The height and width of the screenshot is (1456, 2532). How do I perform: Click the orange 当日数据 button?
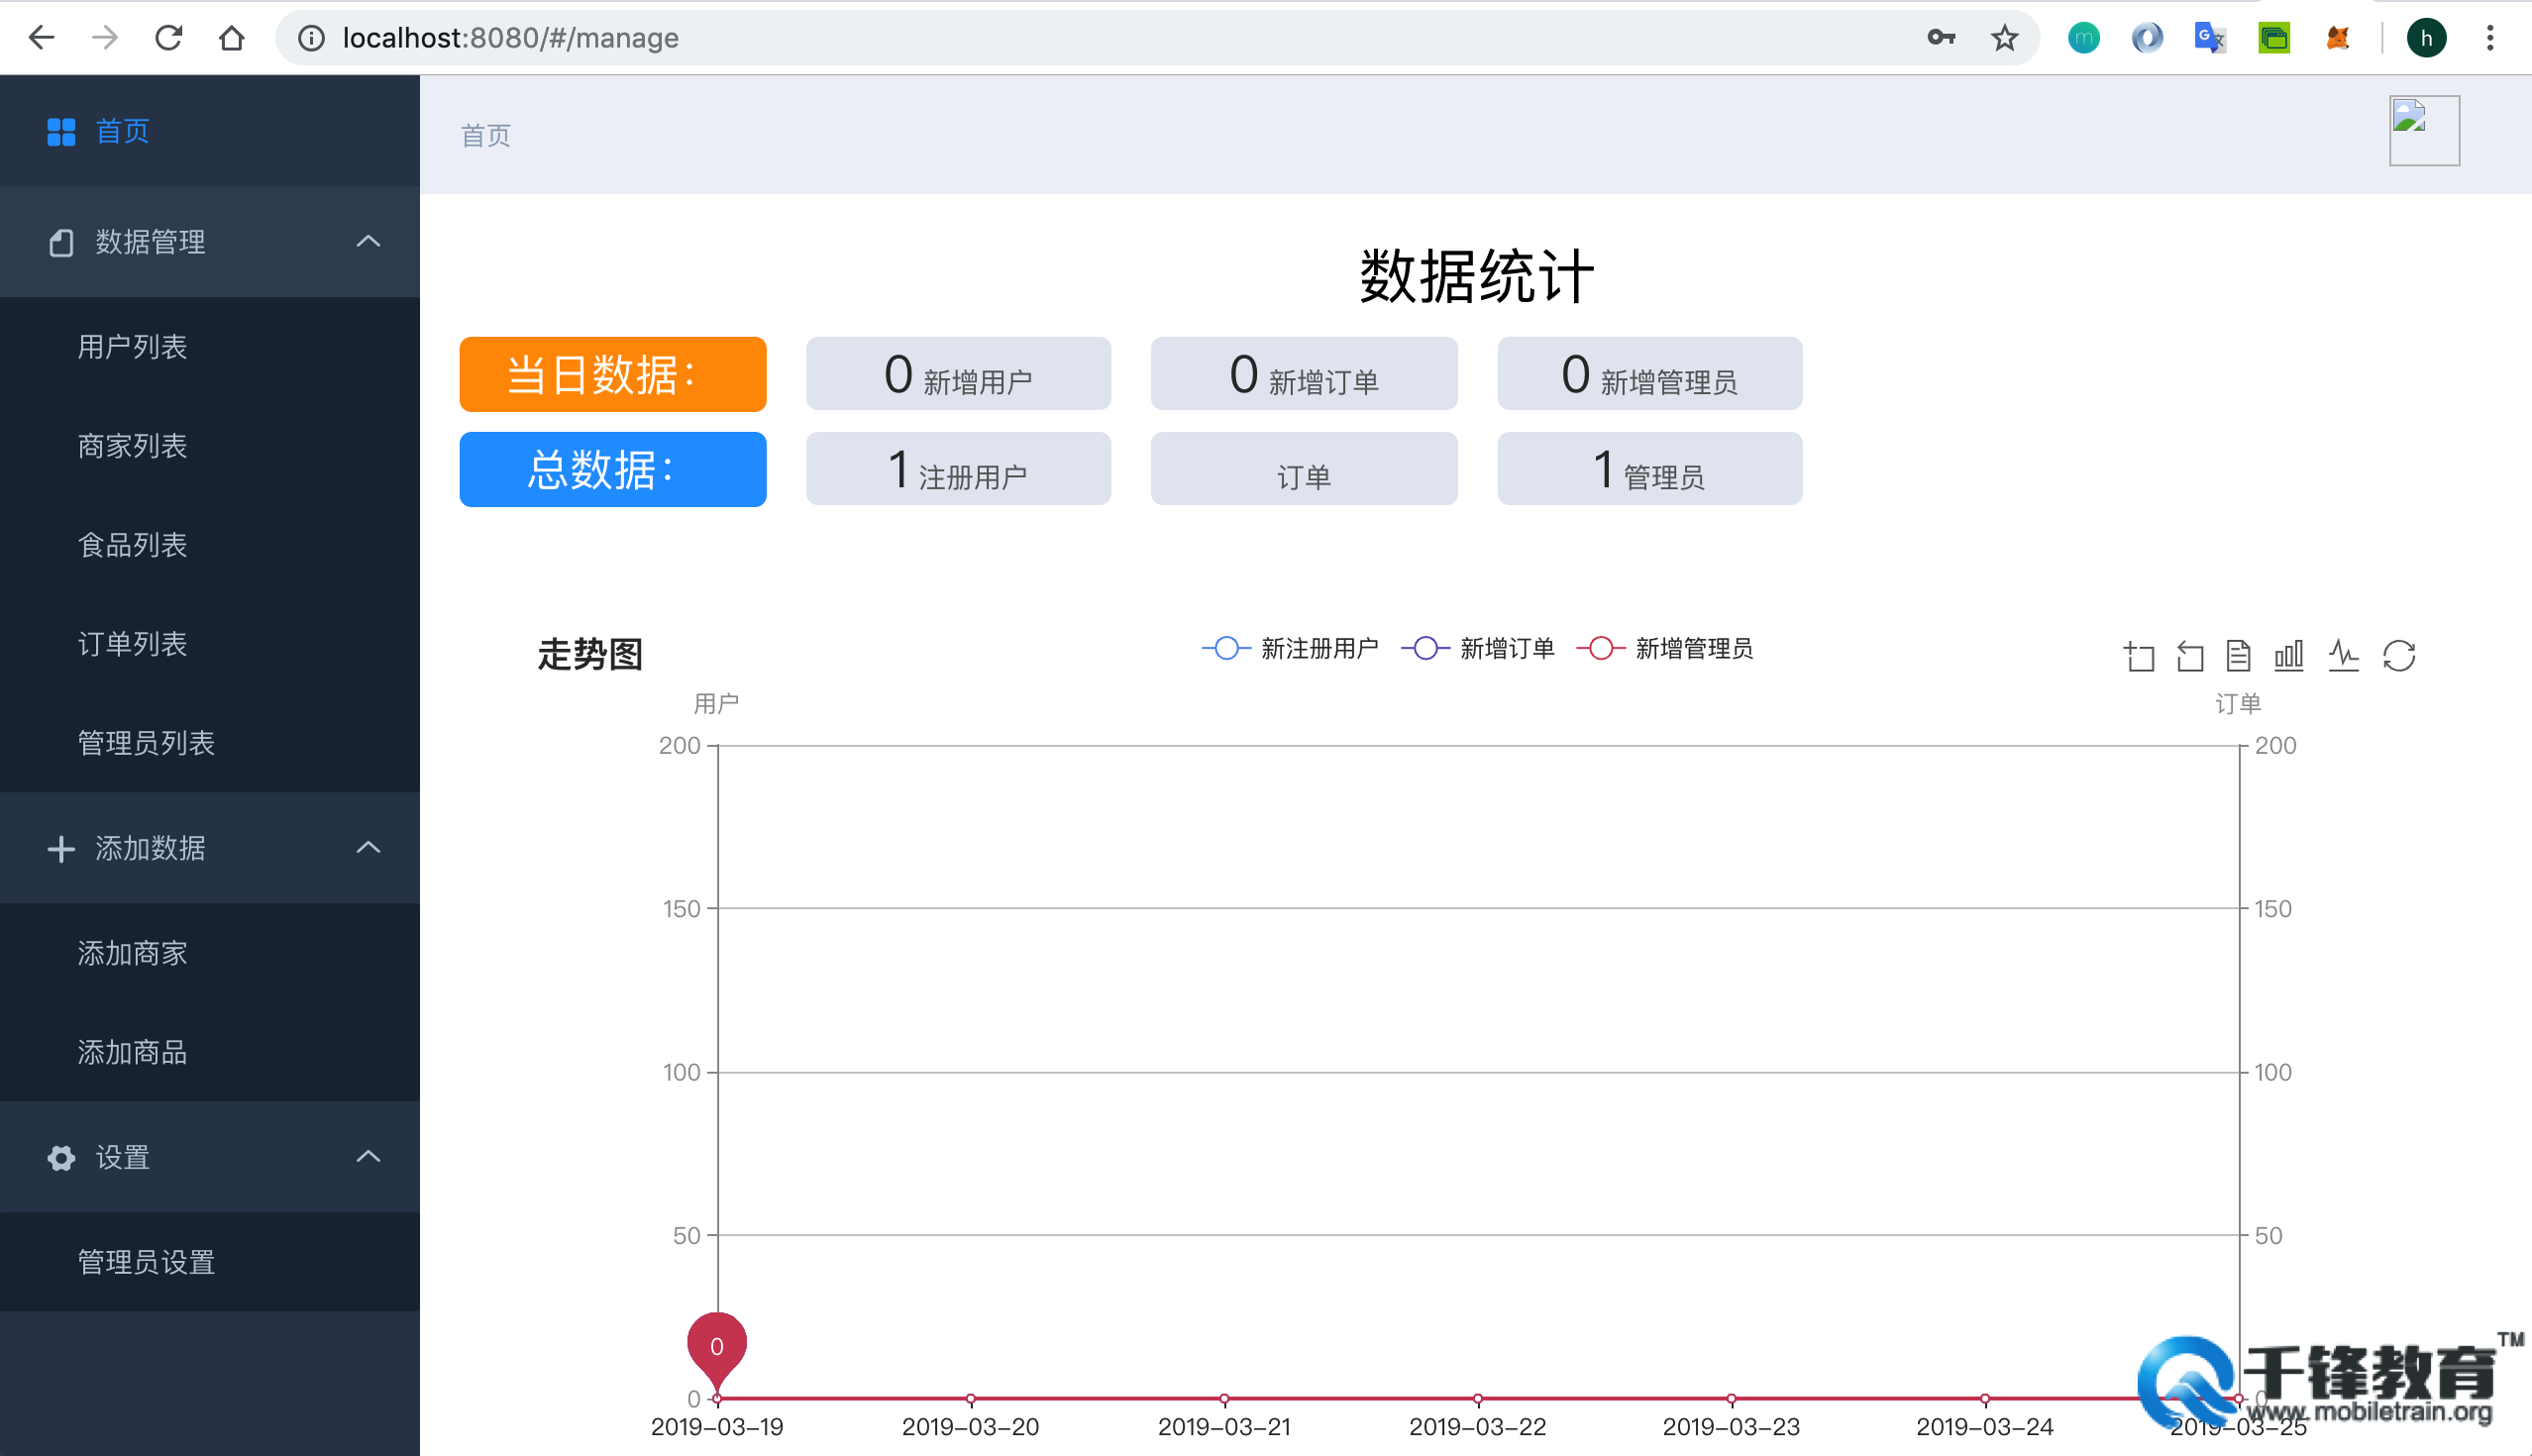pyautogui.click(x=612, y=374)
